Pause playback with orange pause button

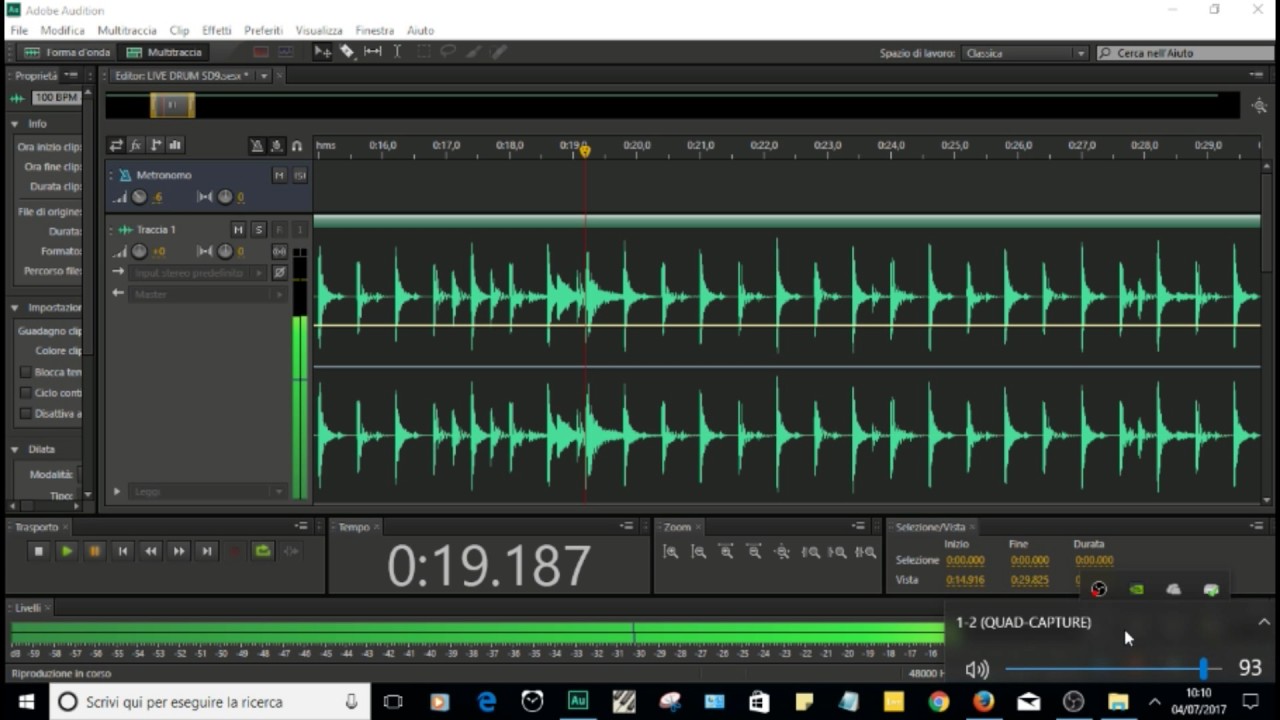[94, 551]
